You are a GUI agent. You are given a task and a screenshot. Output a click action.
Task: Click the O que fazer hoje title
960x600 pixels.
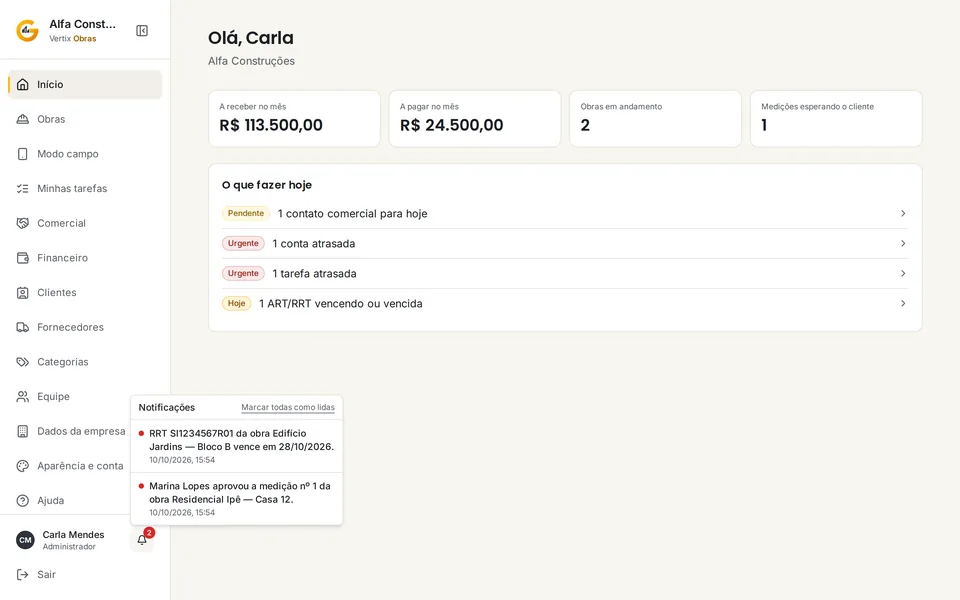coord(267,185)
